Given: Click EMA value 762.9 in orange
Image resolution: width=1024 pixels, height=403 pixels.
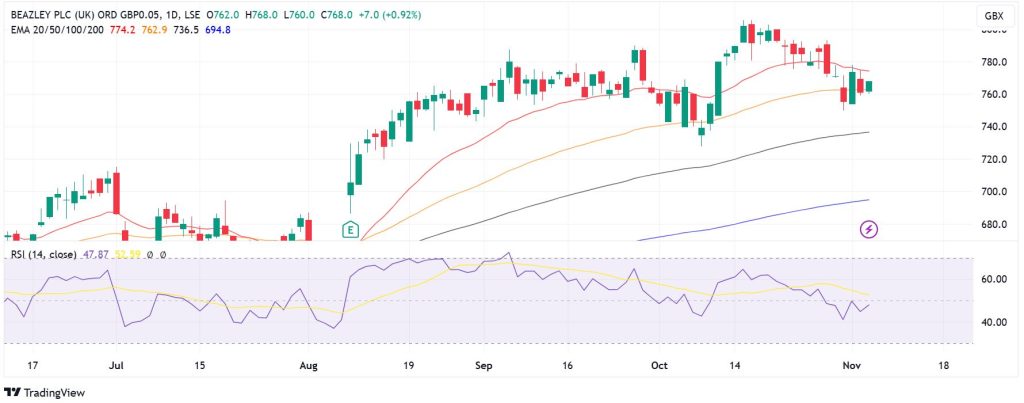Looking at the screenshot, I should [x=154, y=29].
